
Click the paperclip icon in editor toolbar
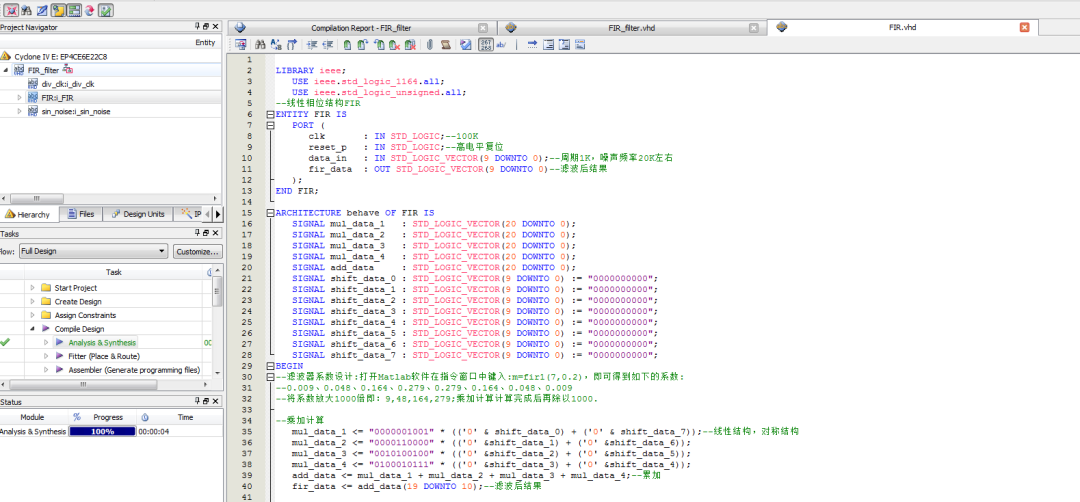(x=428, y=45)
